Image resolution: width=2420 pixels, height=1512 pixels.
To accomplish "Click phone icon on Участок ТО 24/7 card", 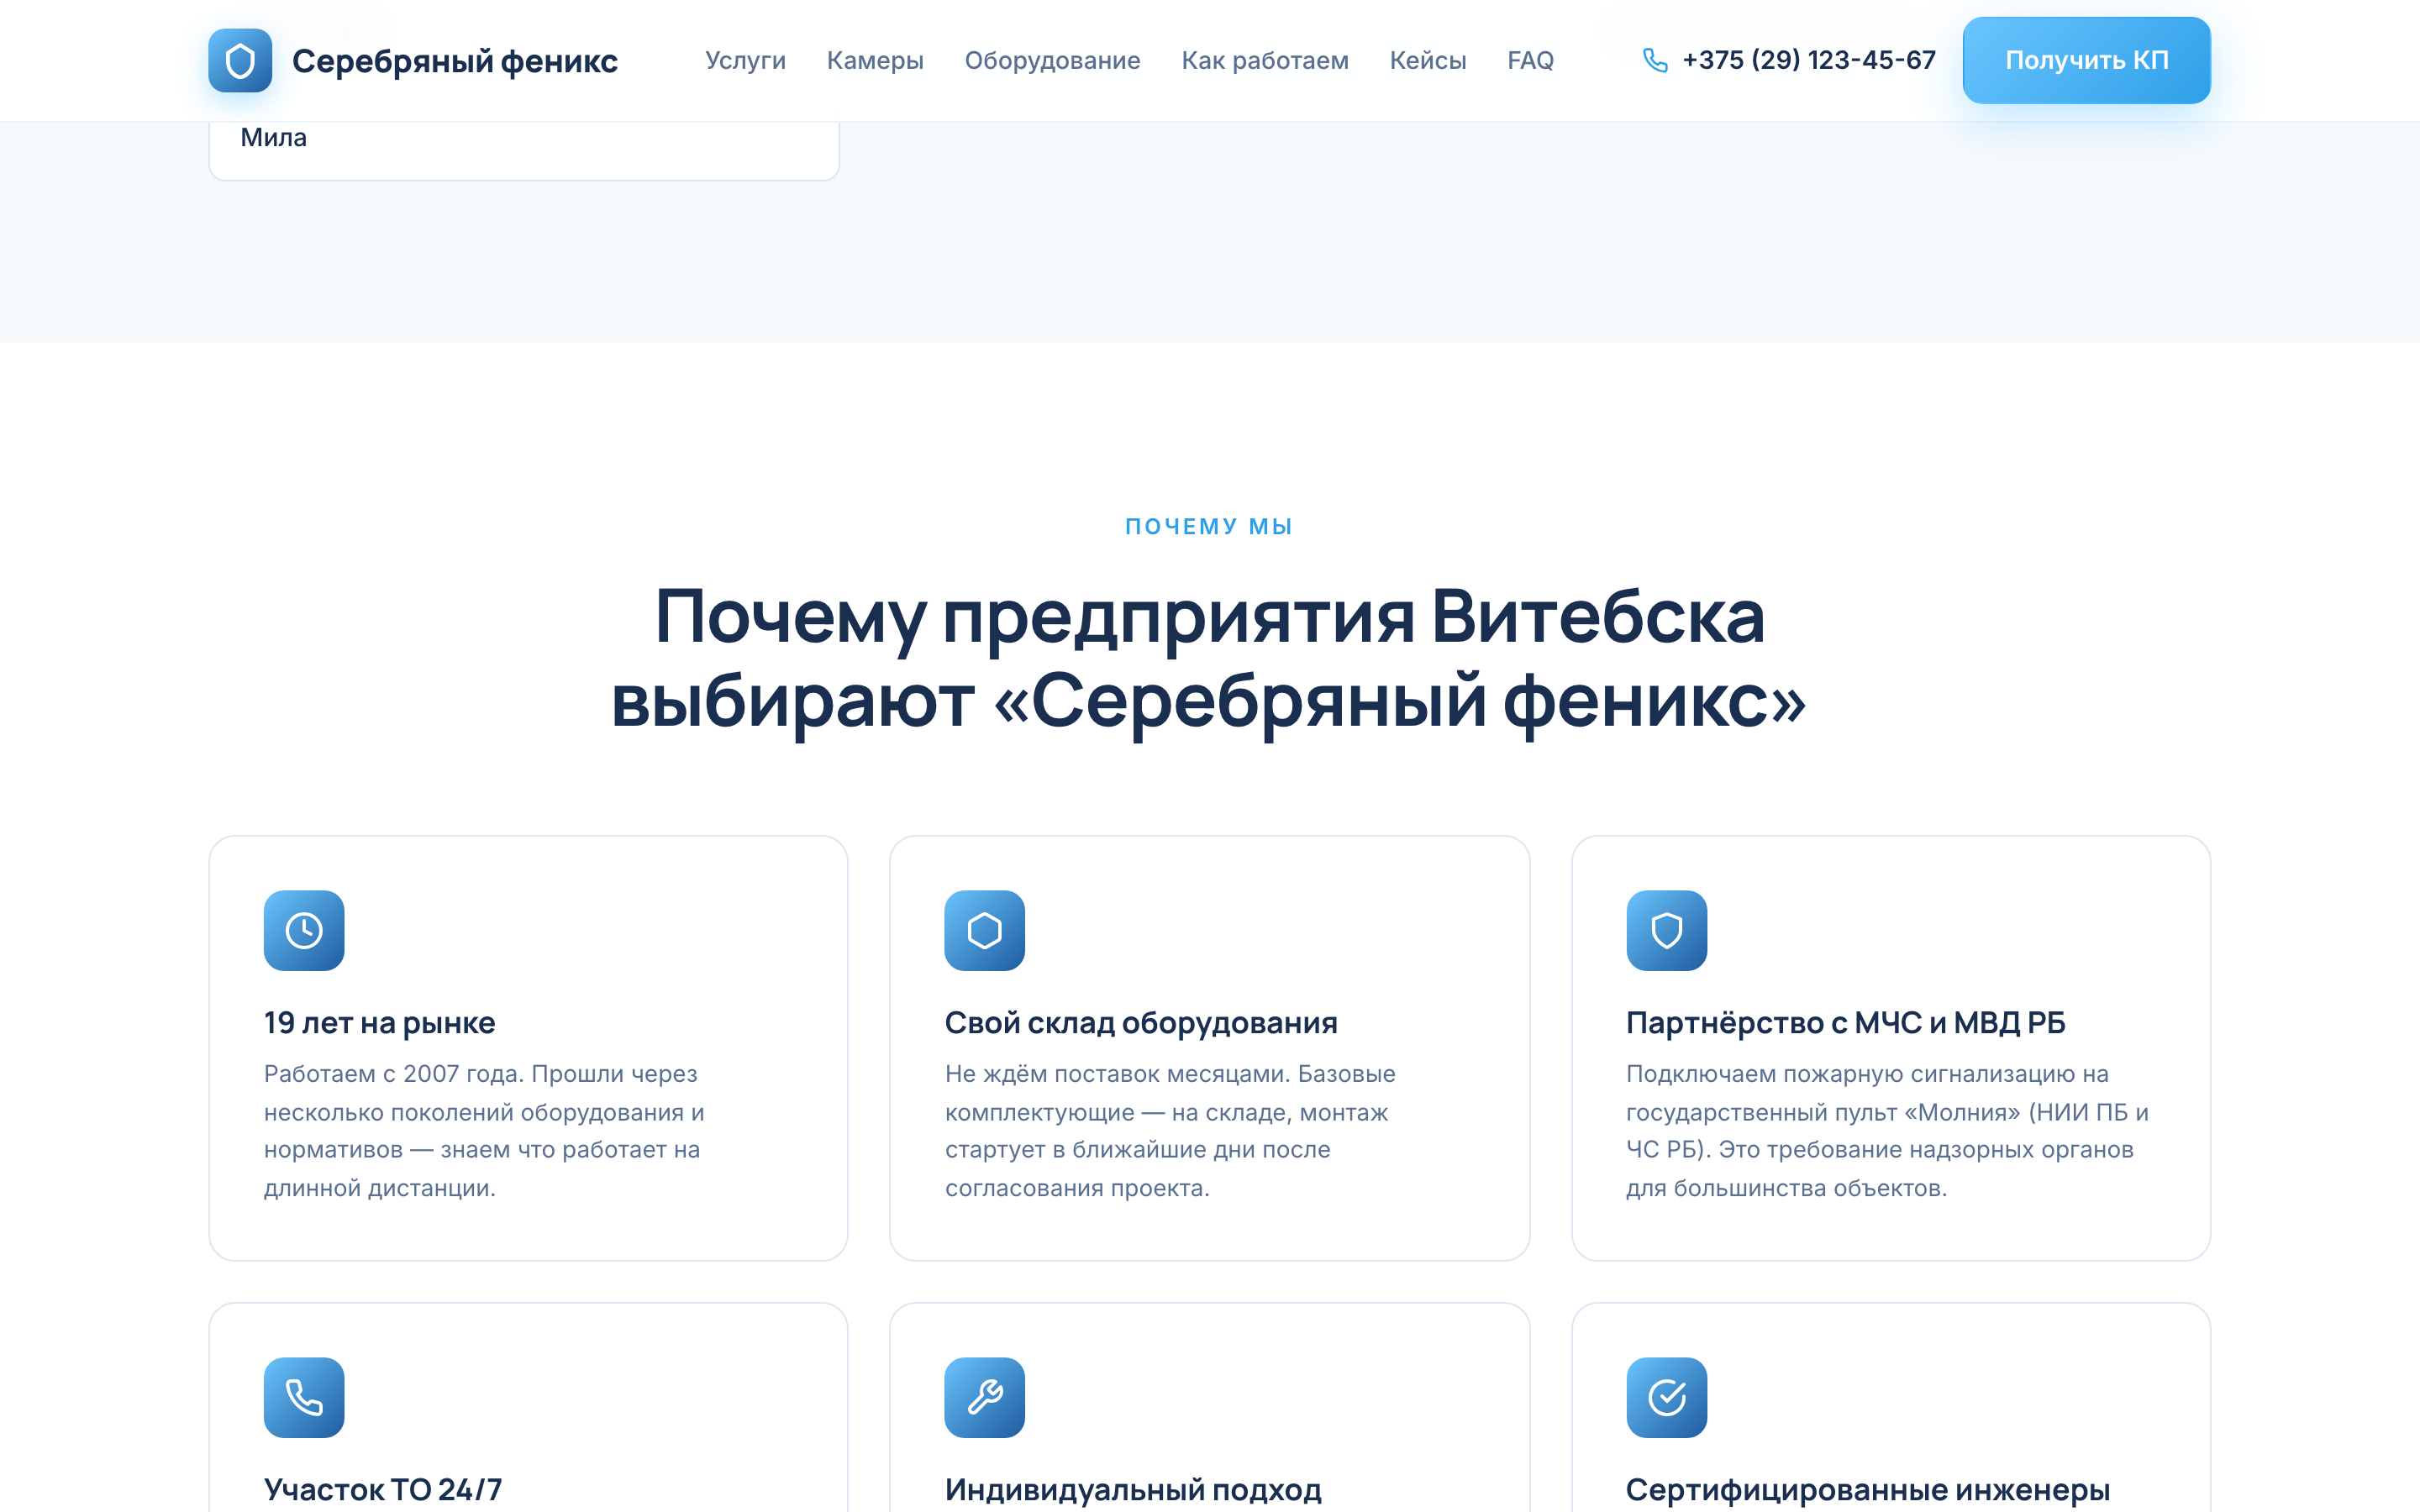I will pyautogui.click(x=304, y=1397).
